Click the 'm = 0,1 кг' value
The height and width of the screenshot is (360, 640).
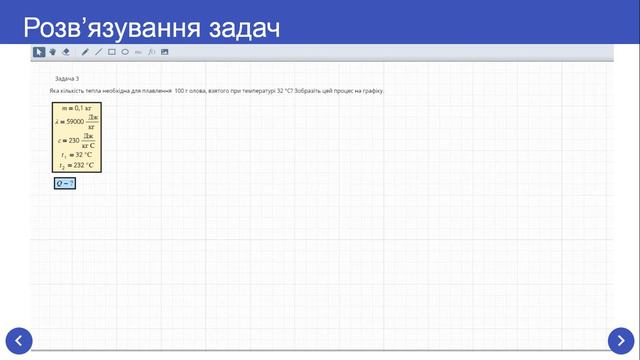click(x=77, y=108)
